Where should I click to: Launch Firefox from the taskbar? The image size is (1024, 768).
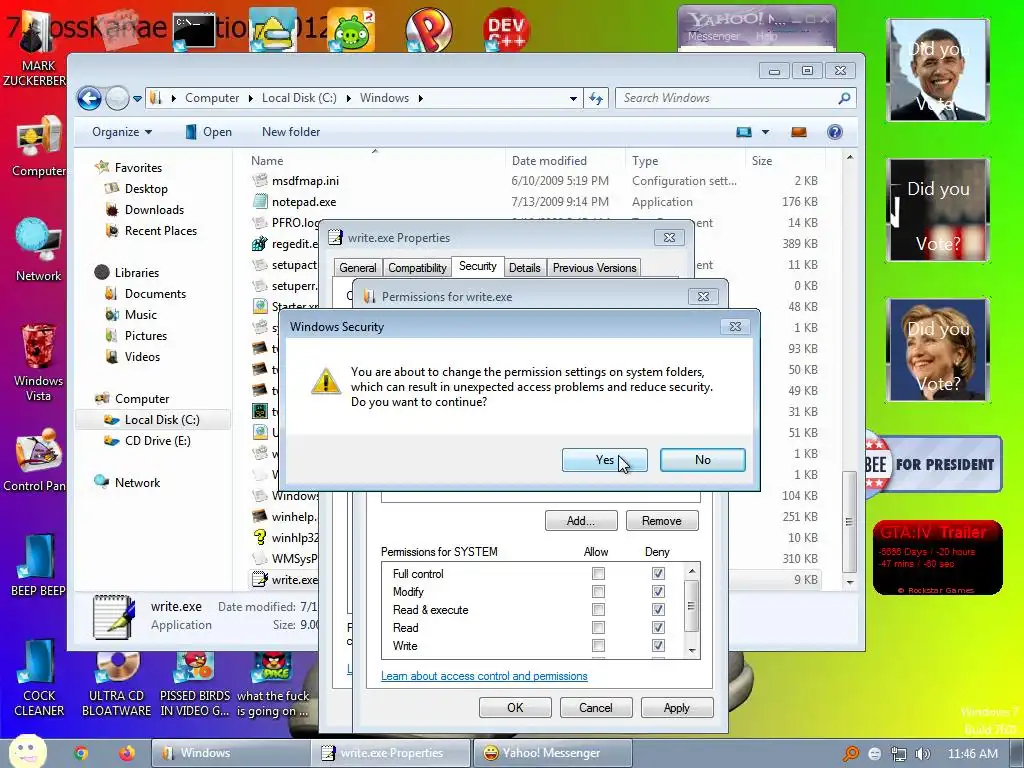click(127, 753)
